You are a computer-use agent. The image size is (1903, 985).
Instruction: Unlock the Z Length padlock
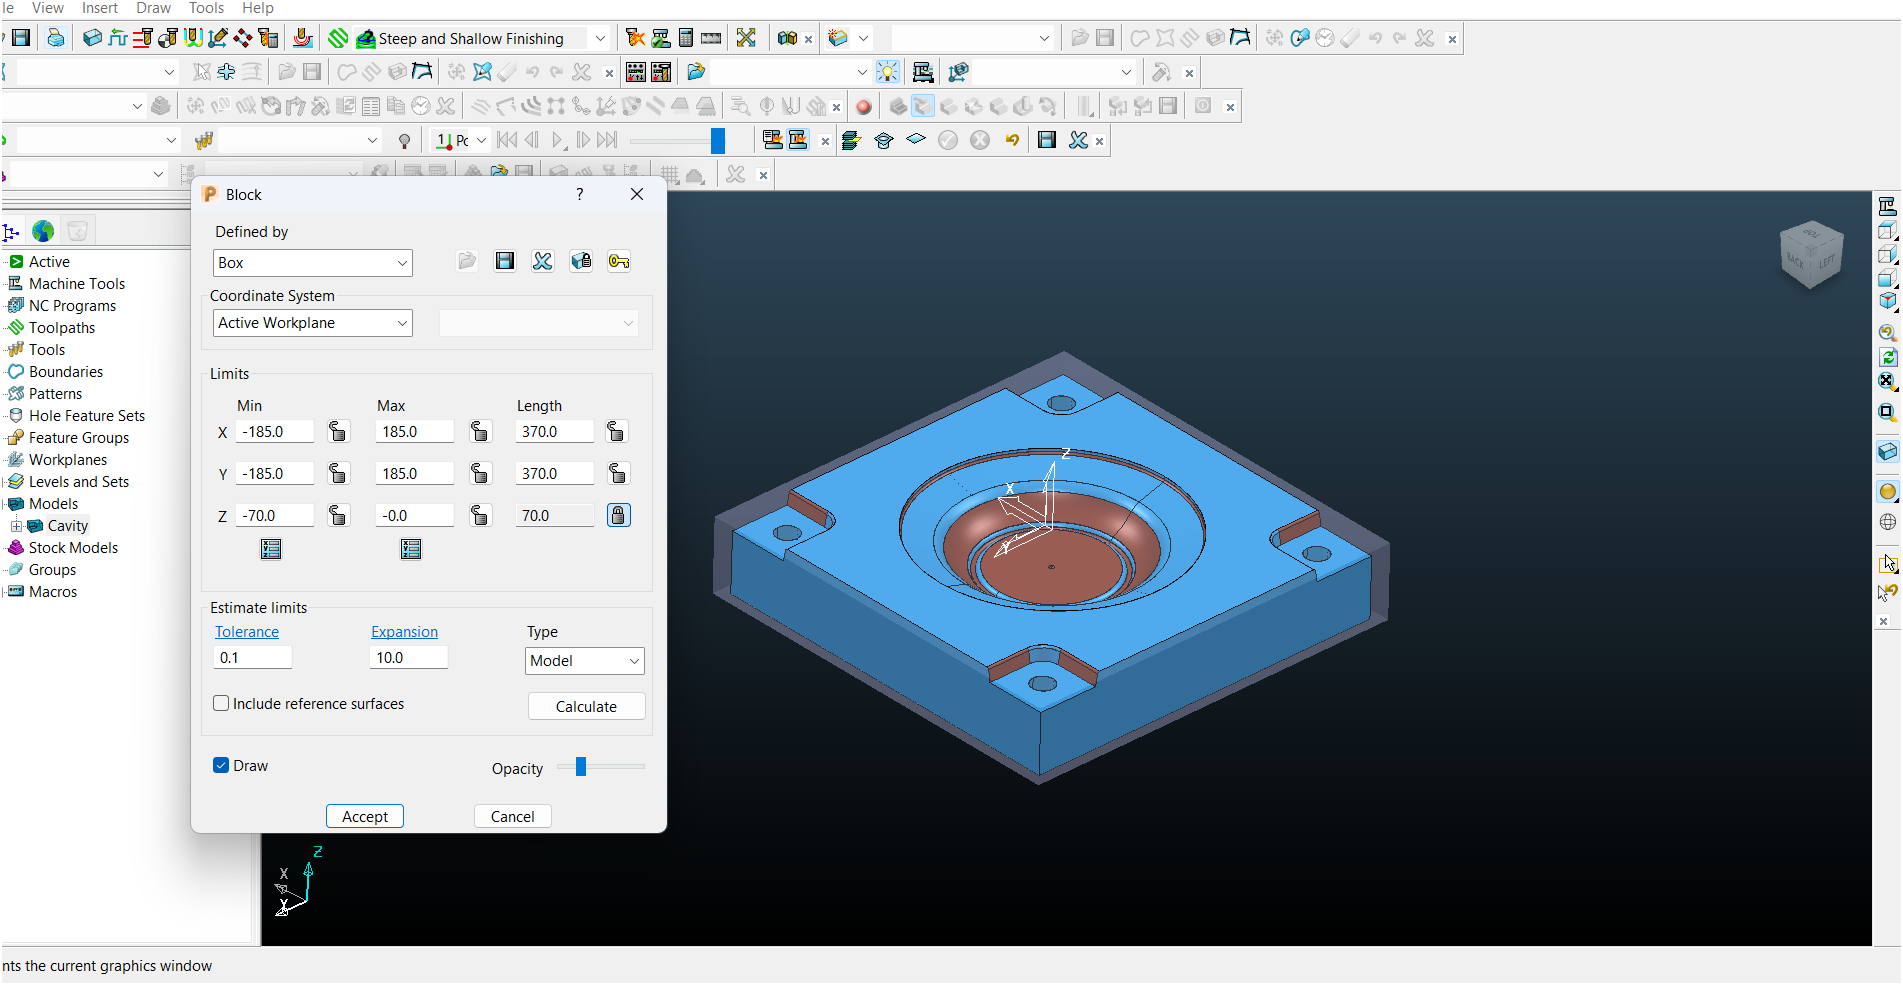tap(619, 515)
